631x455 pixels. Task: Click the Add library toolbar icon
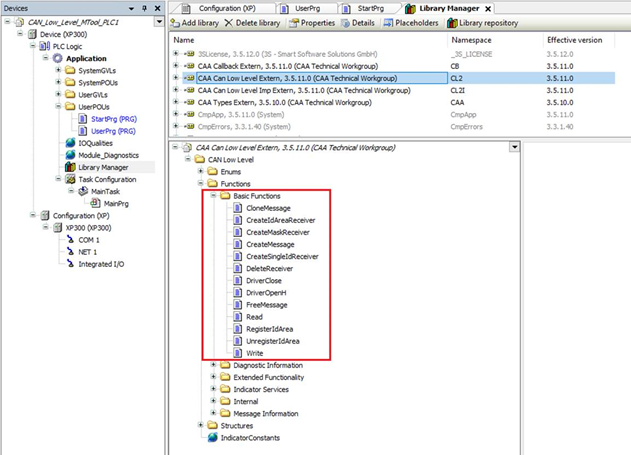(175, 22)
